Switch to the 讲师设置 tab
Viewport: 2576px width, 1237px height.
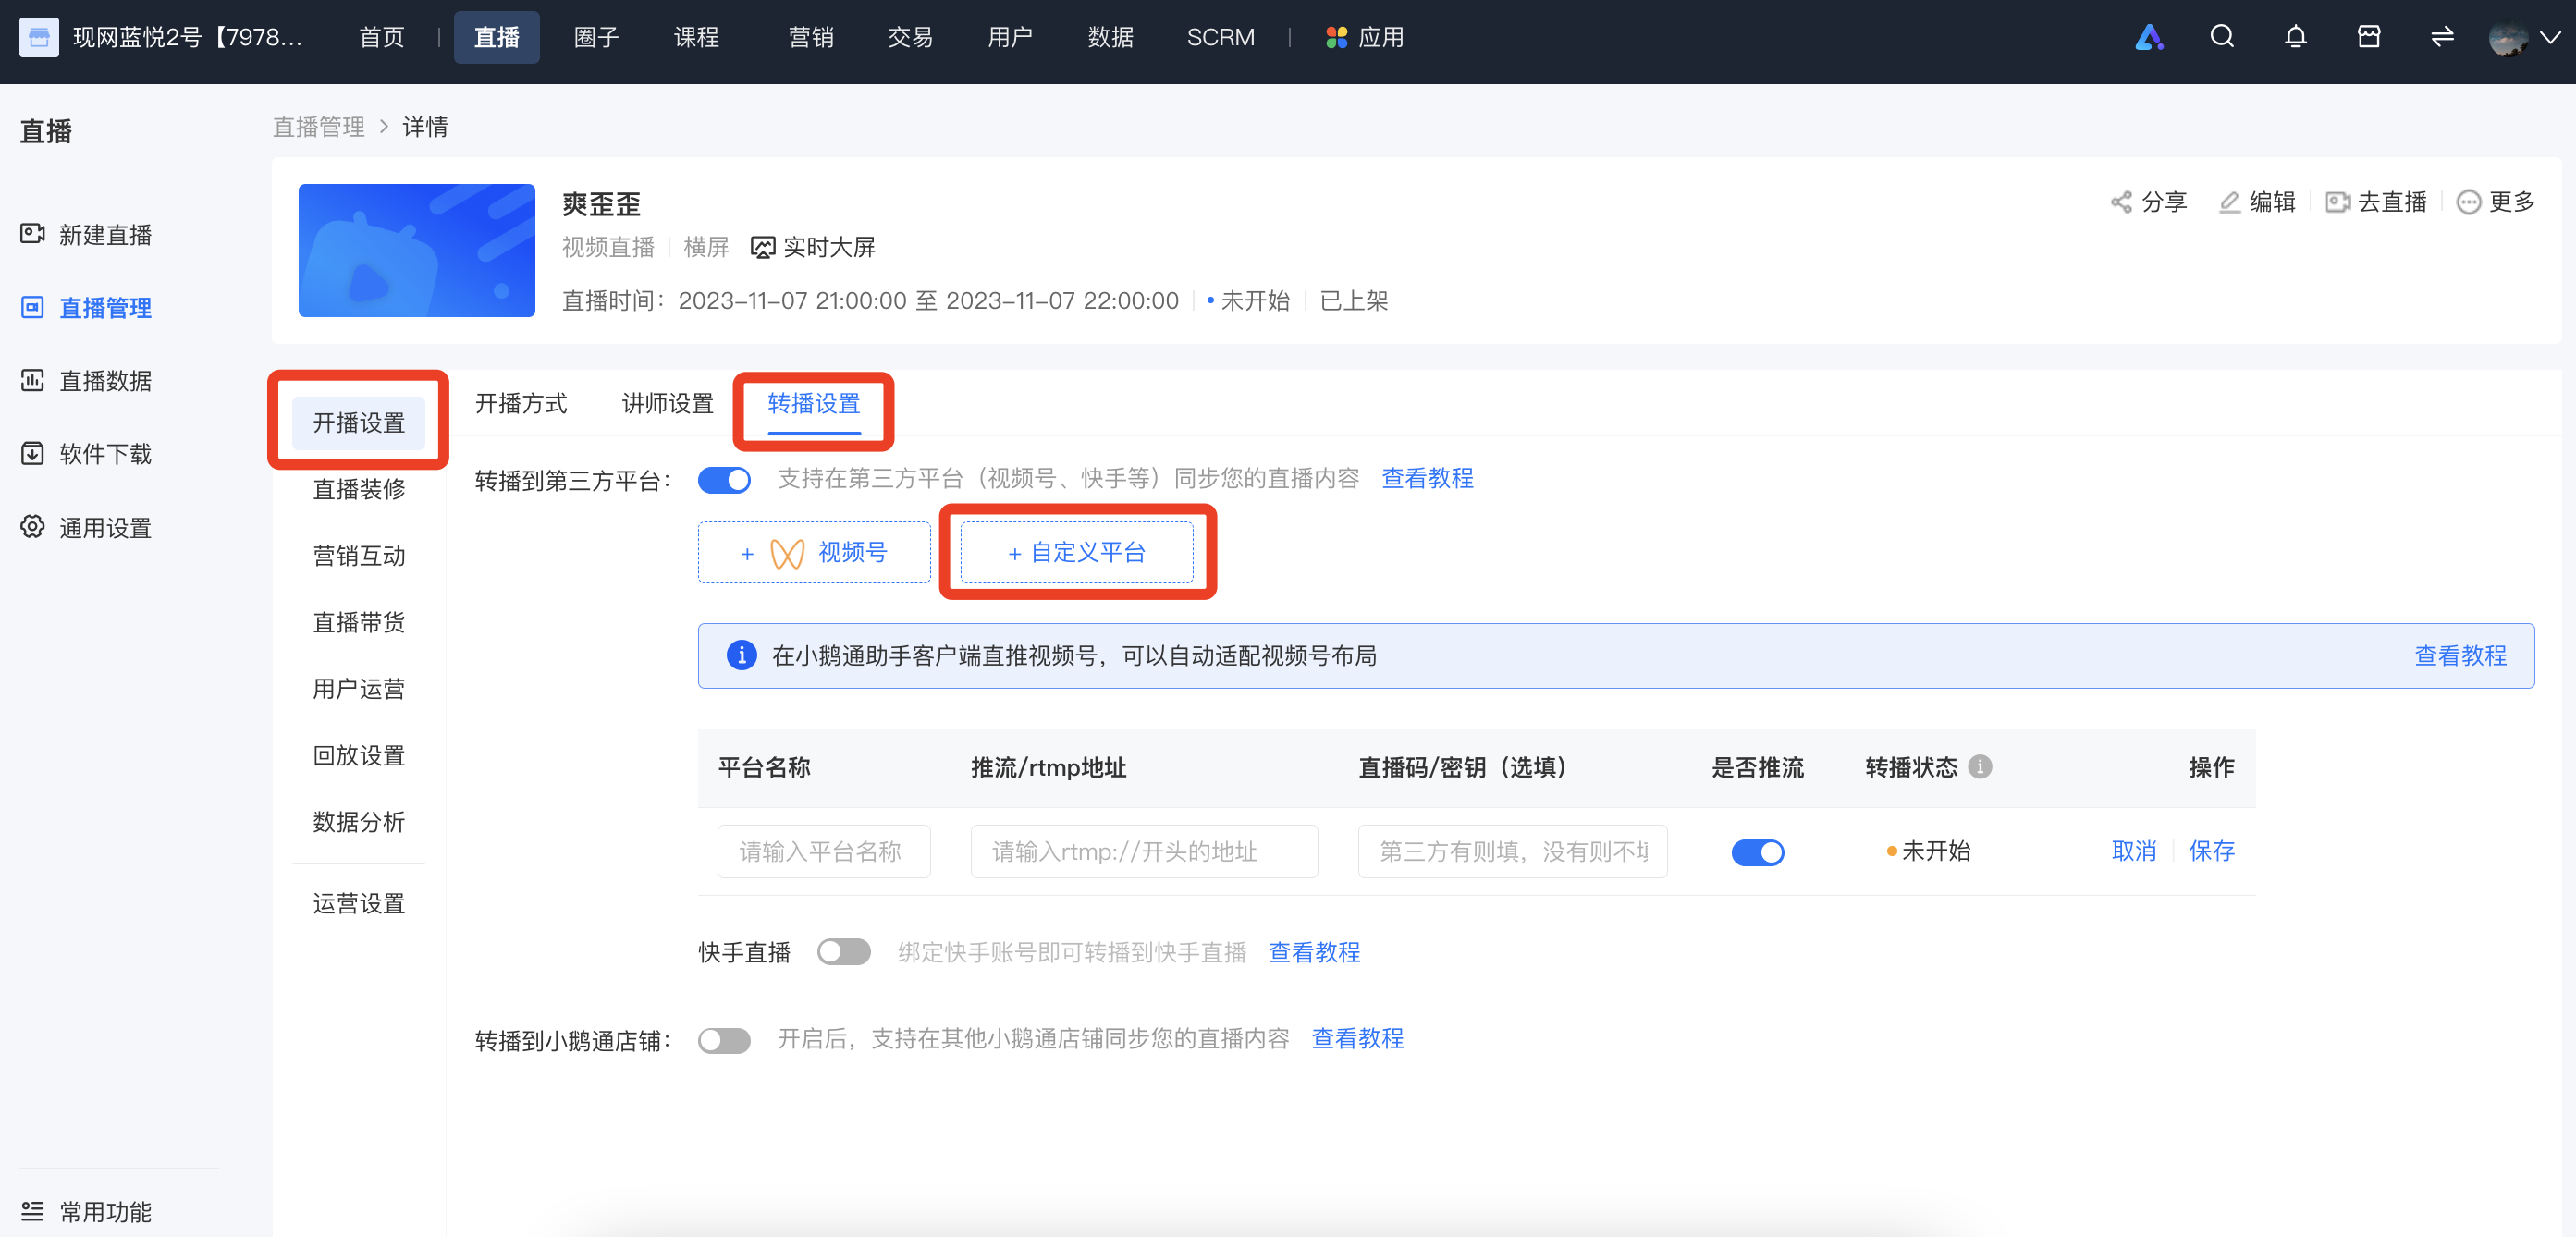point(668,403)
